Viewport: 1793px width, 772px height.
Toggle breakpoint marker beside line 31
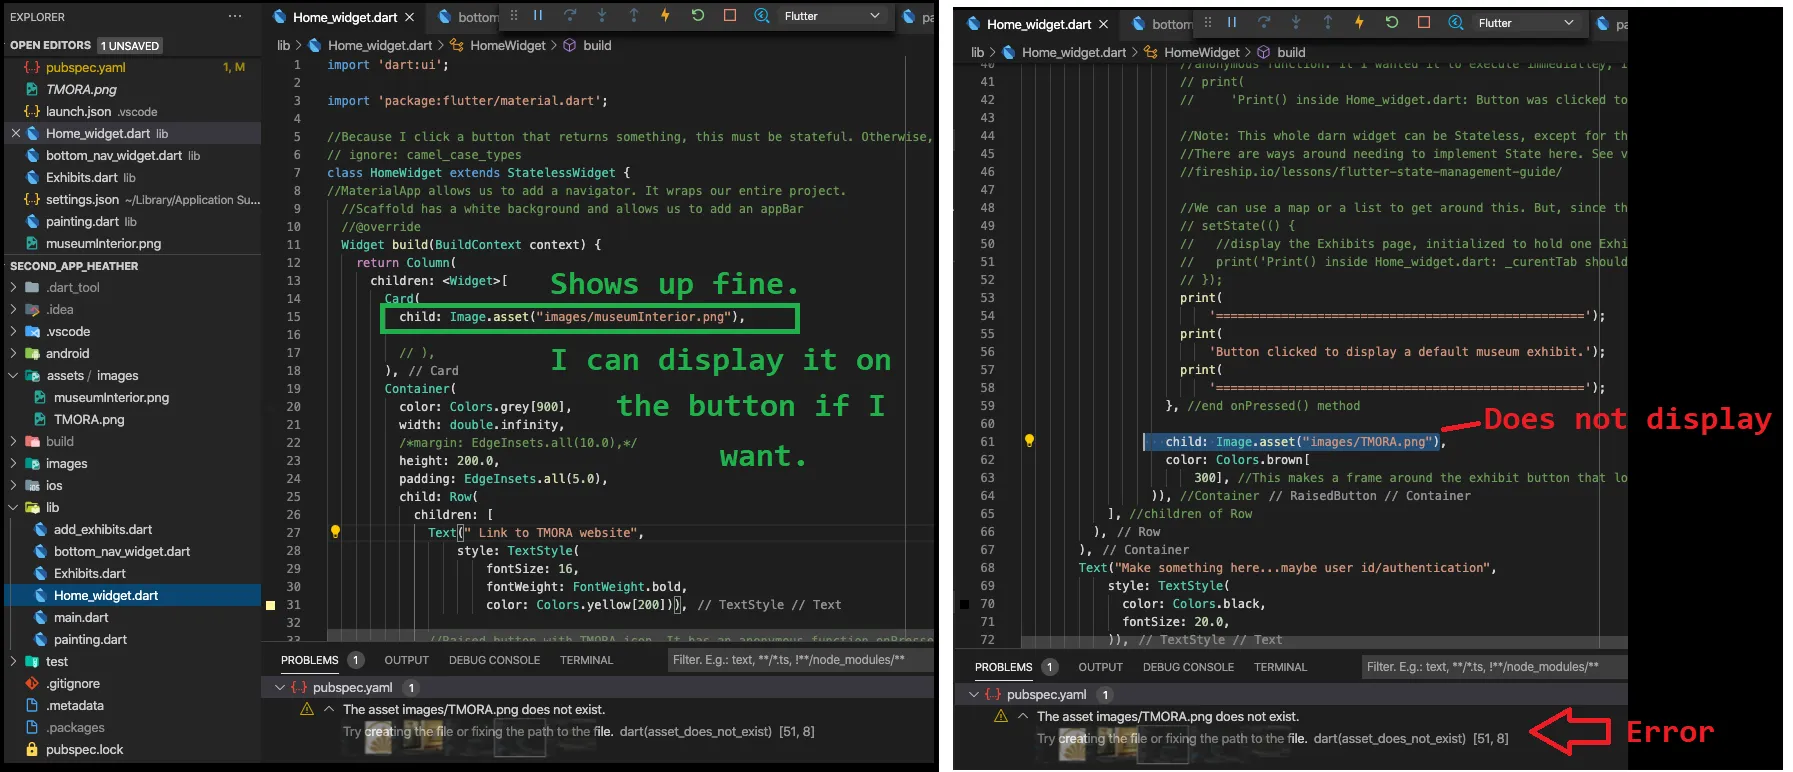click(270, 605)
